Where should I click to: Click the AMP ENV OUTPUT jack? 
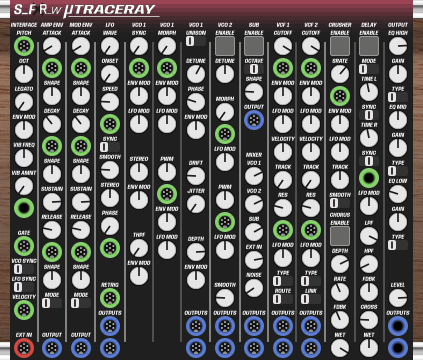click(x=52, y=348)
